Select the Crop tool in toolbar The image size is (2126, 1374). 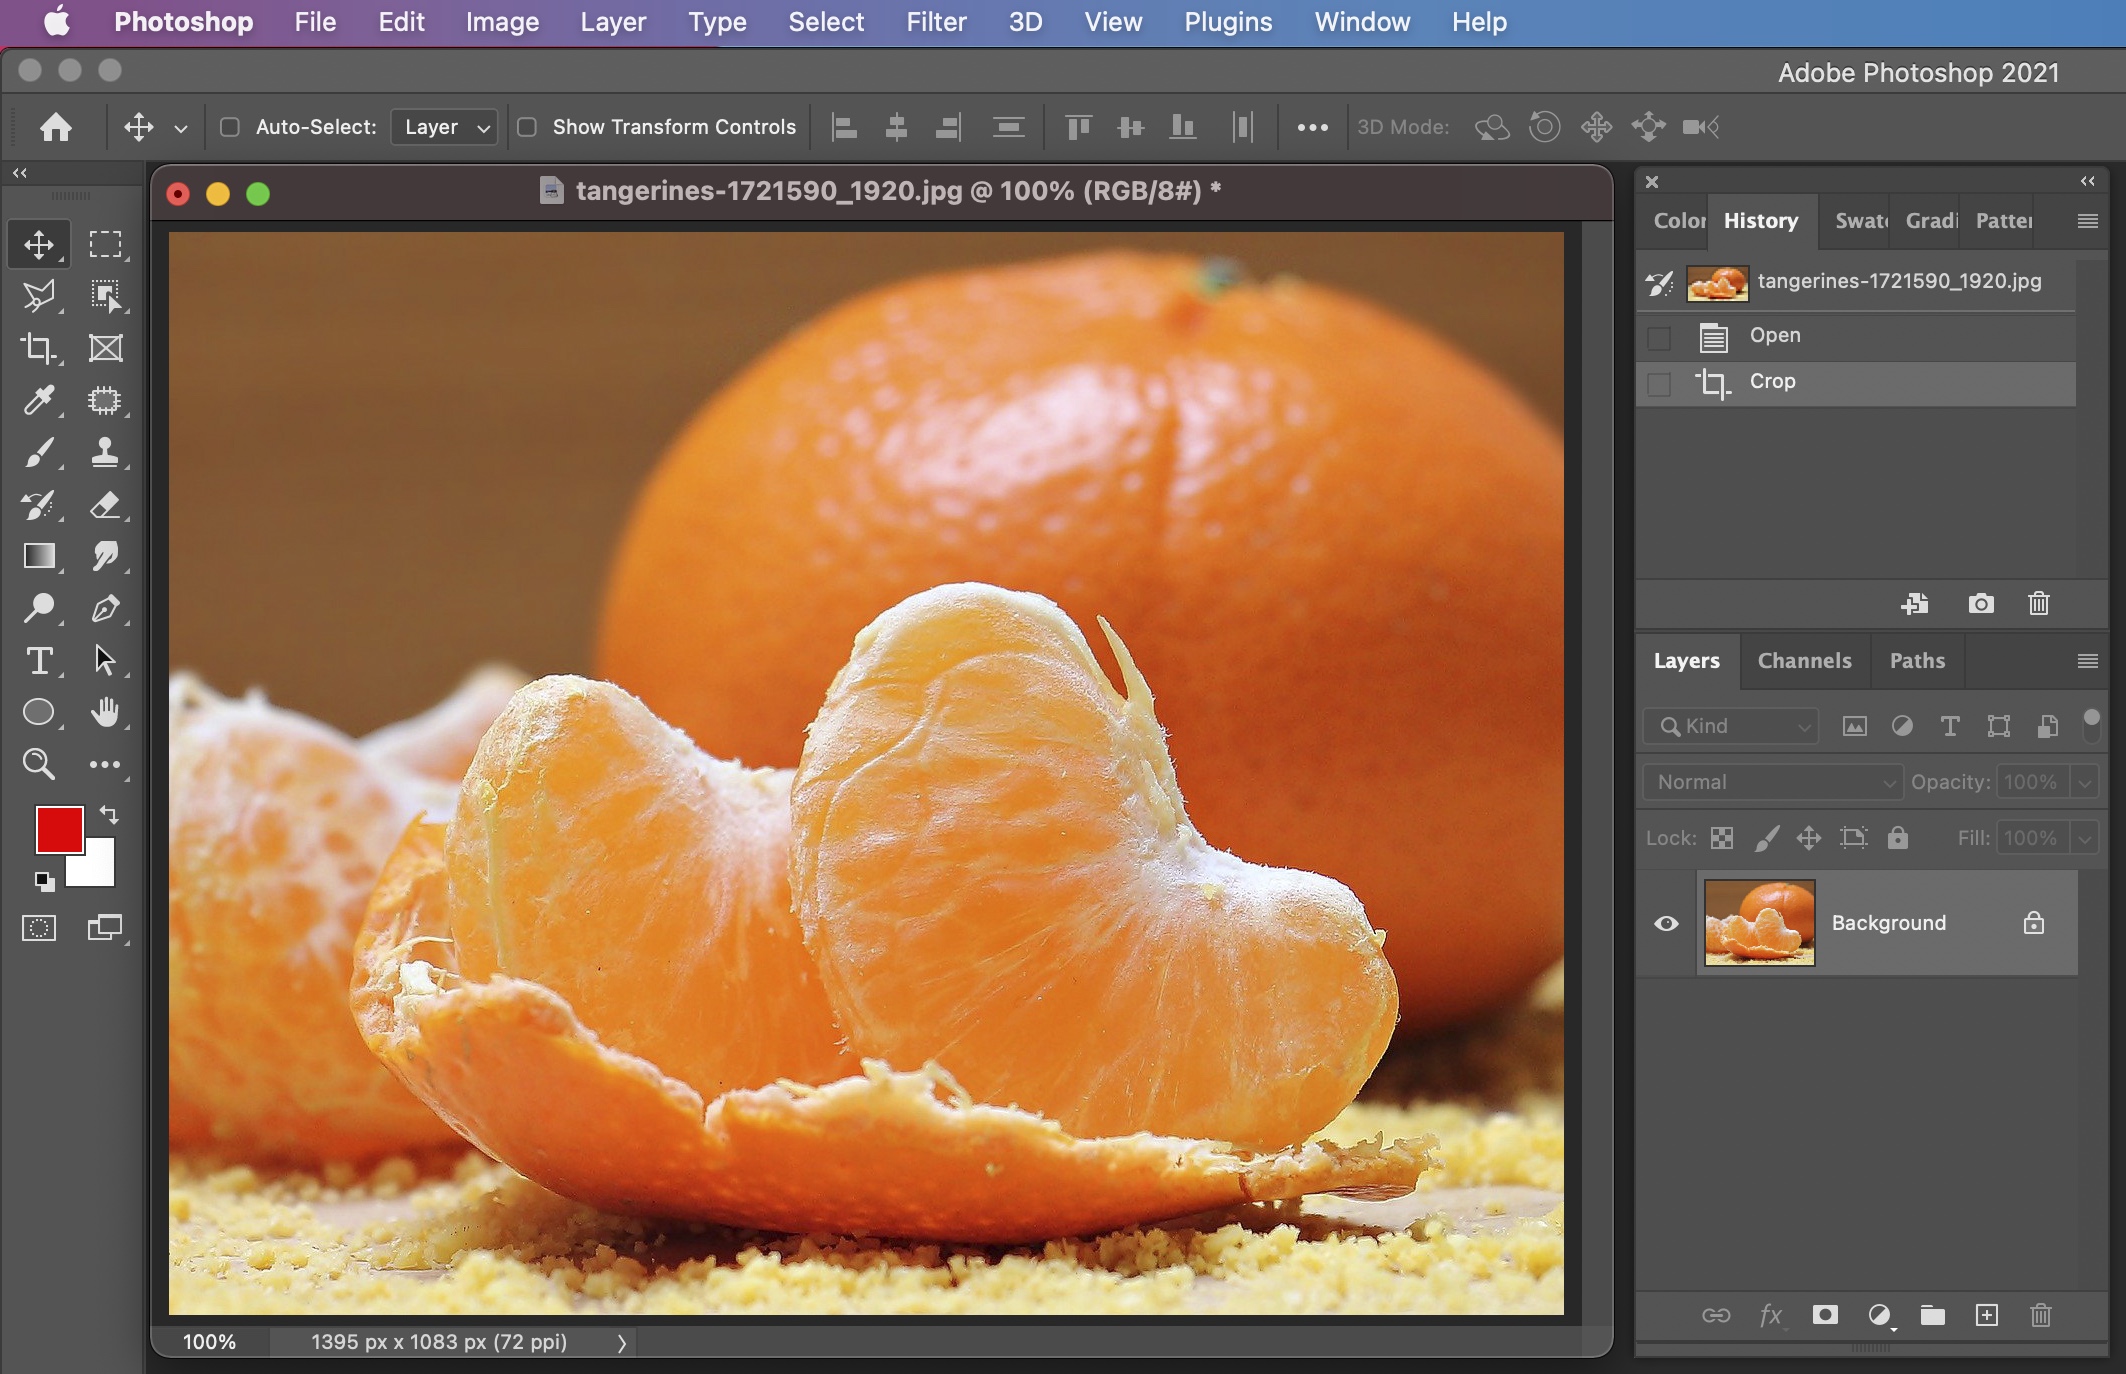pos(39,348)
